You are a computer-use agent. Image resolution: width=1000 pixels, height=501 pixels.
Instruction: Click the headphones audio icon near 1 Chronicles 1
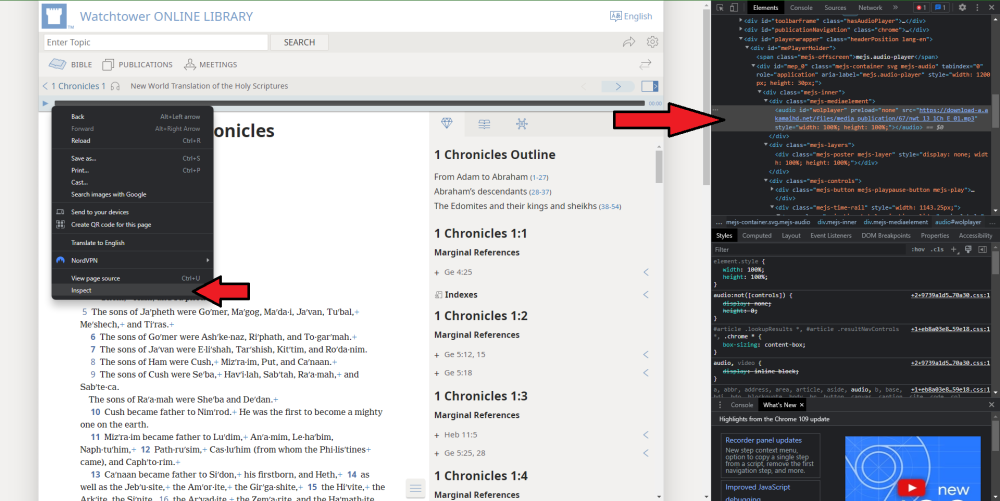click(116, 86)
